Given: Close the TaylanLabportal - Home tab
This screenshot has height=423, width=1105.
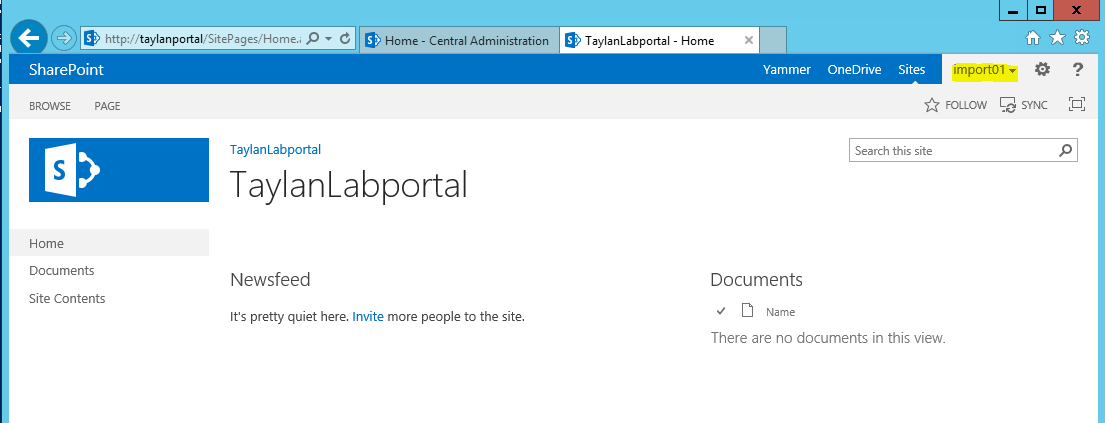Looking at the screenshot, I should point(748,40).
